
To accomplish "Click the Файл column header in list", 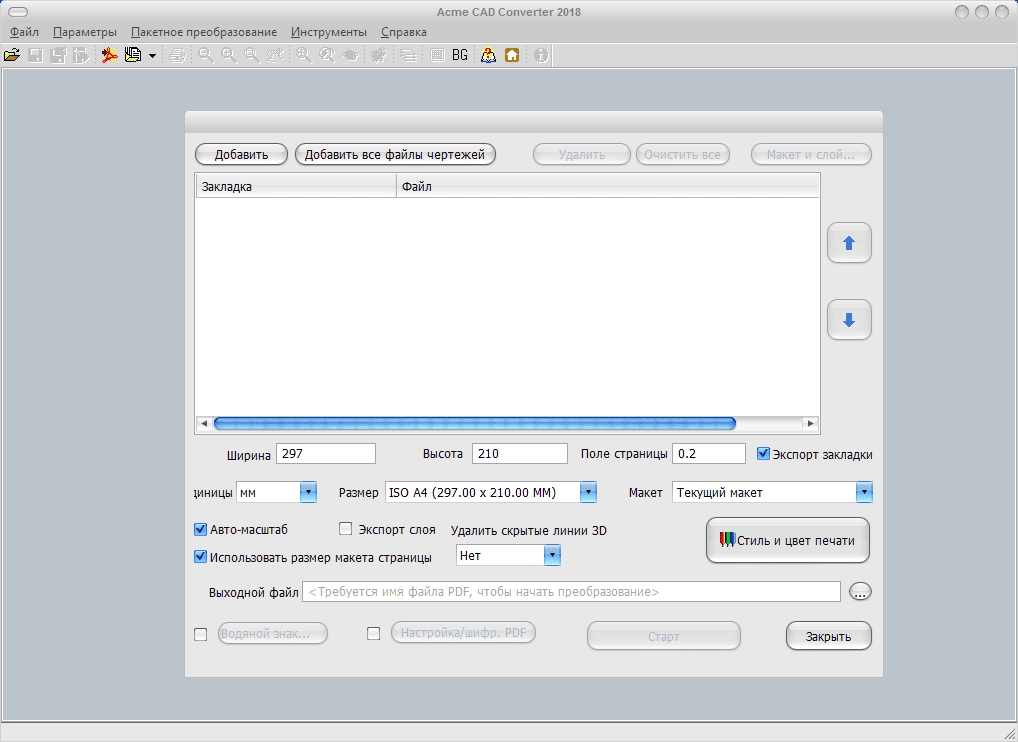I will point(608,186).
